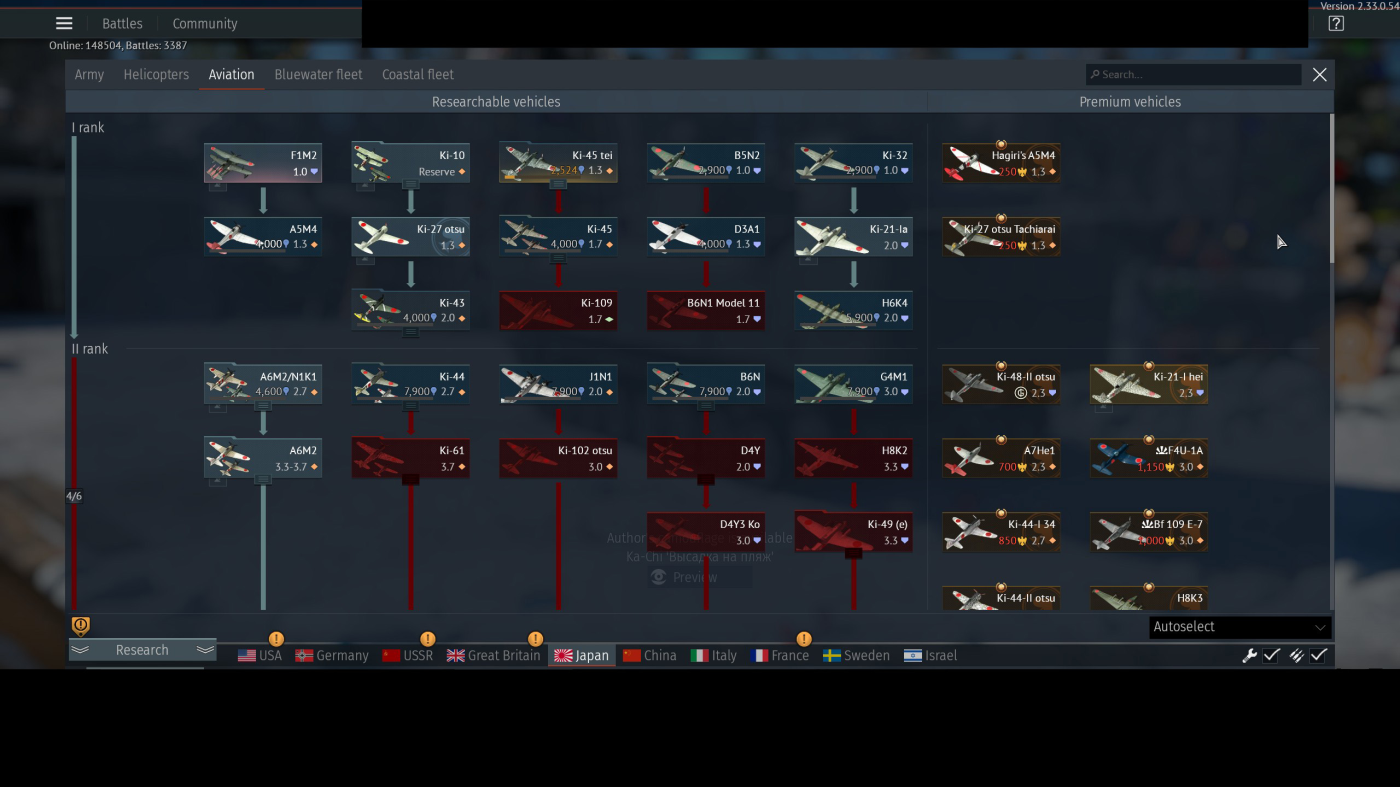
Task: Select premium Ki-27 otsu Tachiarai card
Action: (1001, 237)
